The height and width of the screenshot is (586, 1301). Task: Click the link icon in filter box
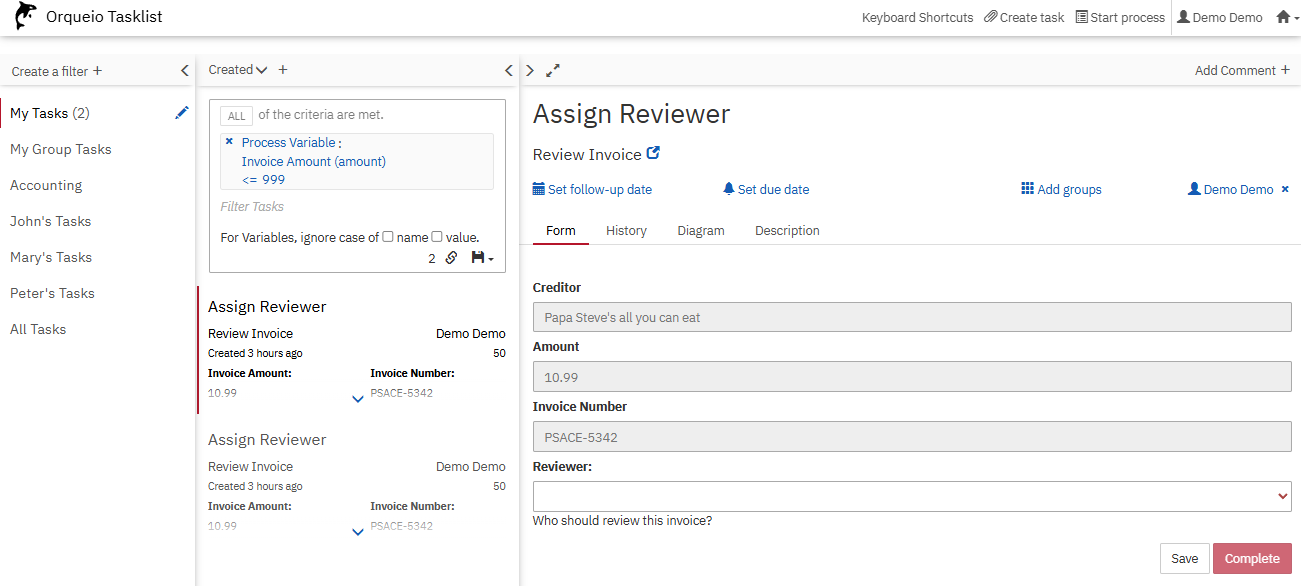click(x=451, y=258)
